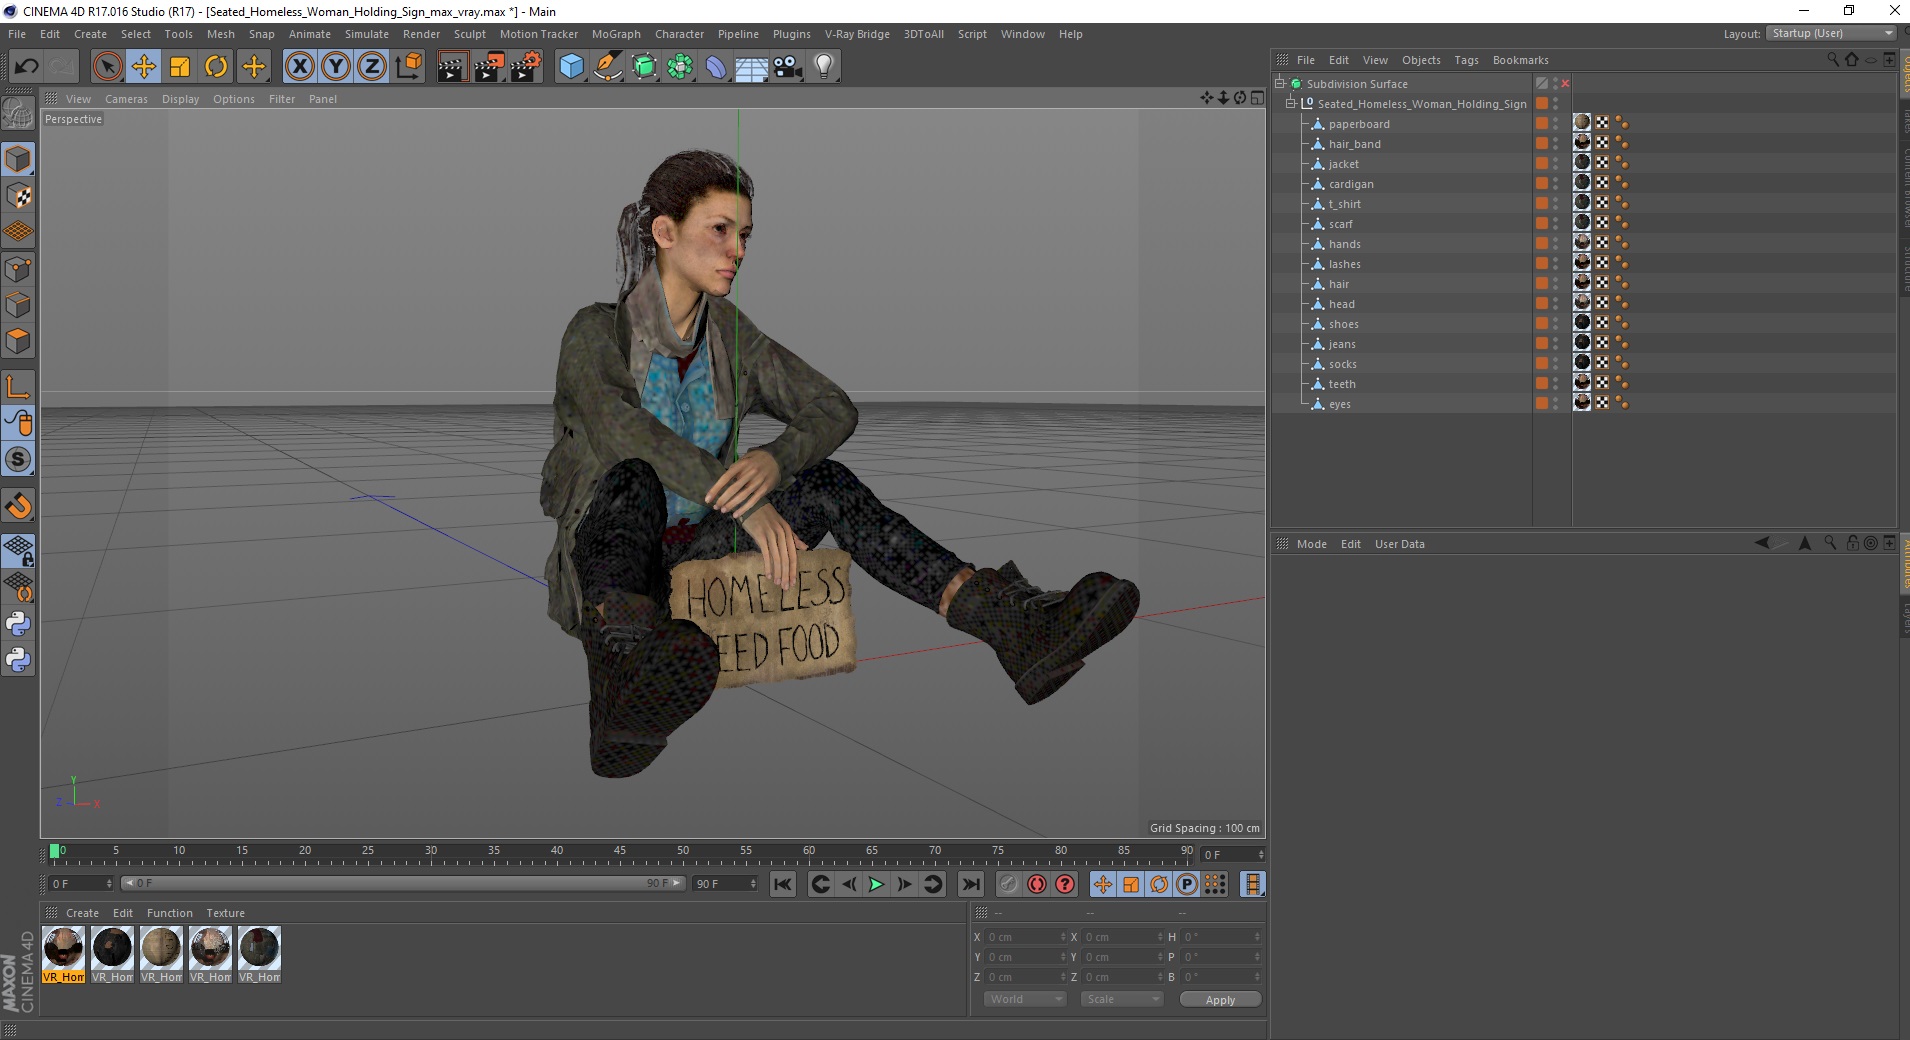Select the Rotate tool

coord(216,67)
